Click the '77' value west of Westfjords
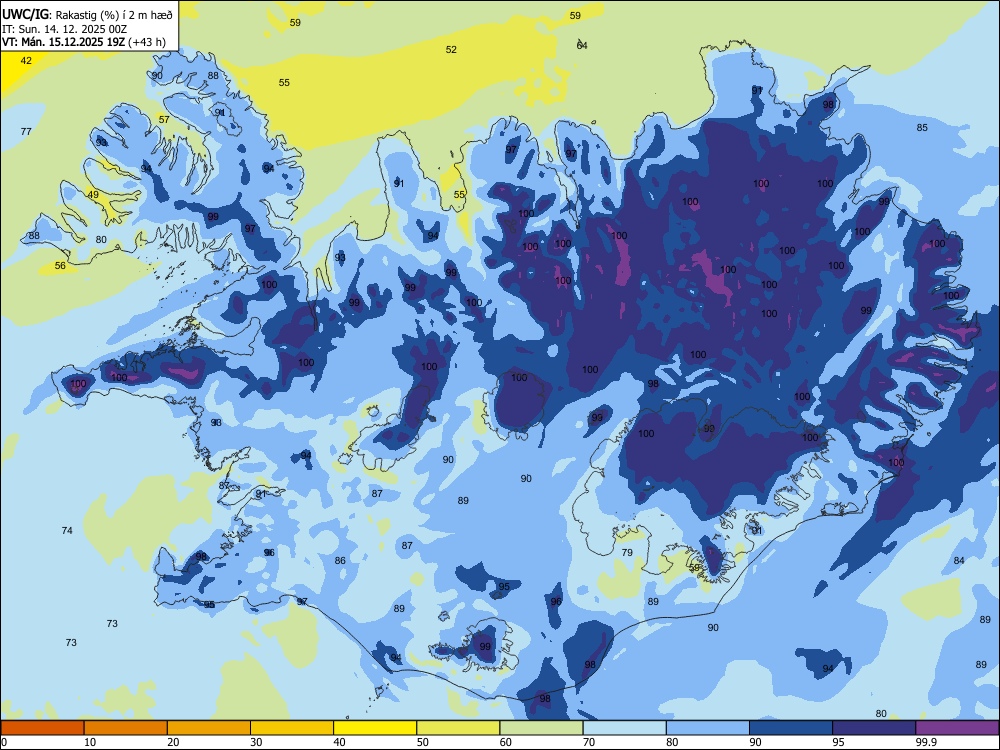The width and height of the screenshot is (1000, 750). [26, 131]
